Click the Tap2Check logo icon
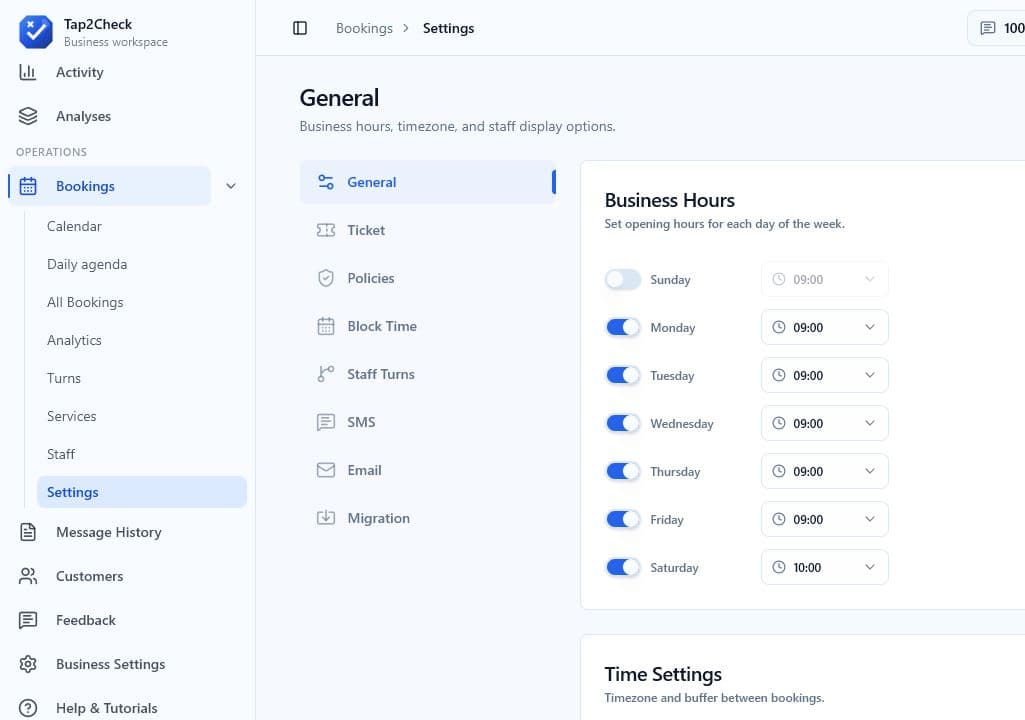This screenshot has width=1025, height=720. pyautogui.click(x=36, y=31)
